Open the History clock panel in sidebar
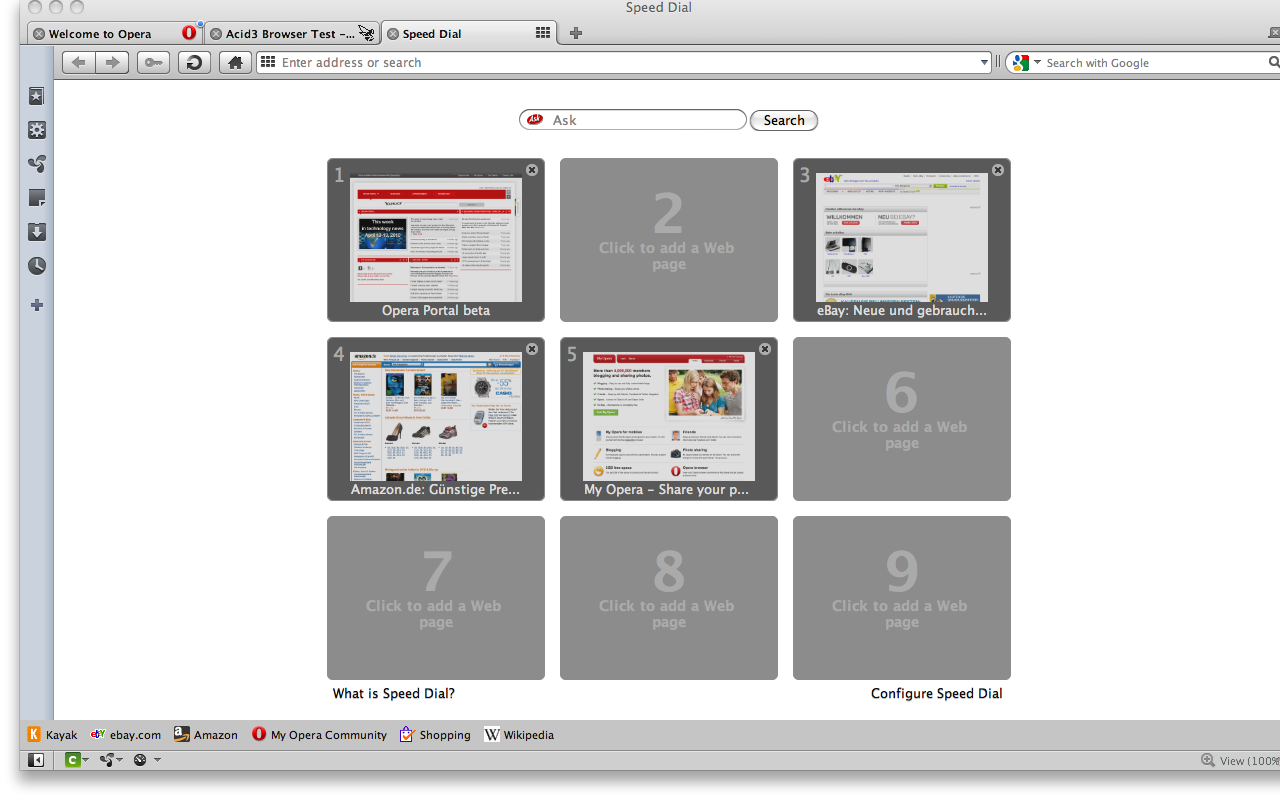 tap(36, 266)
